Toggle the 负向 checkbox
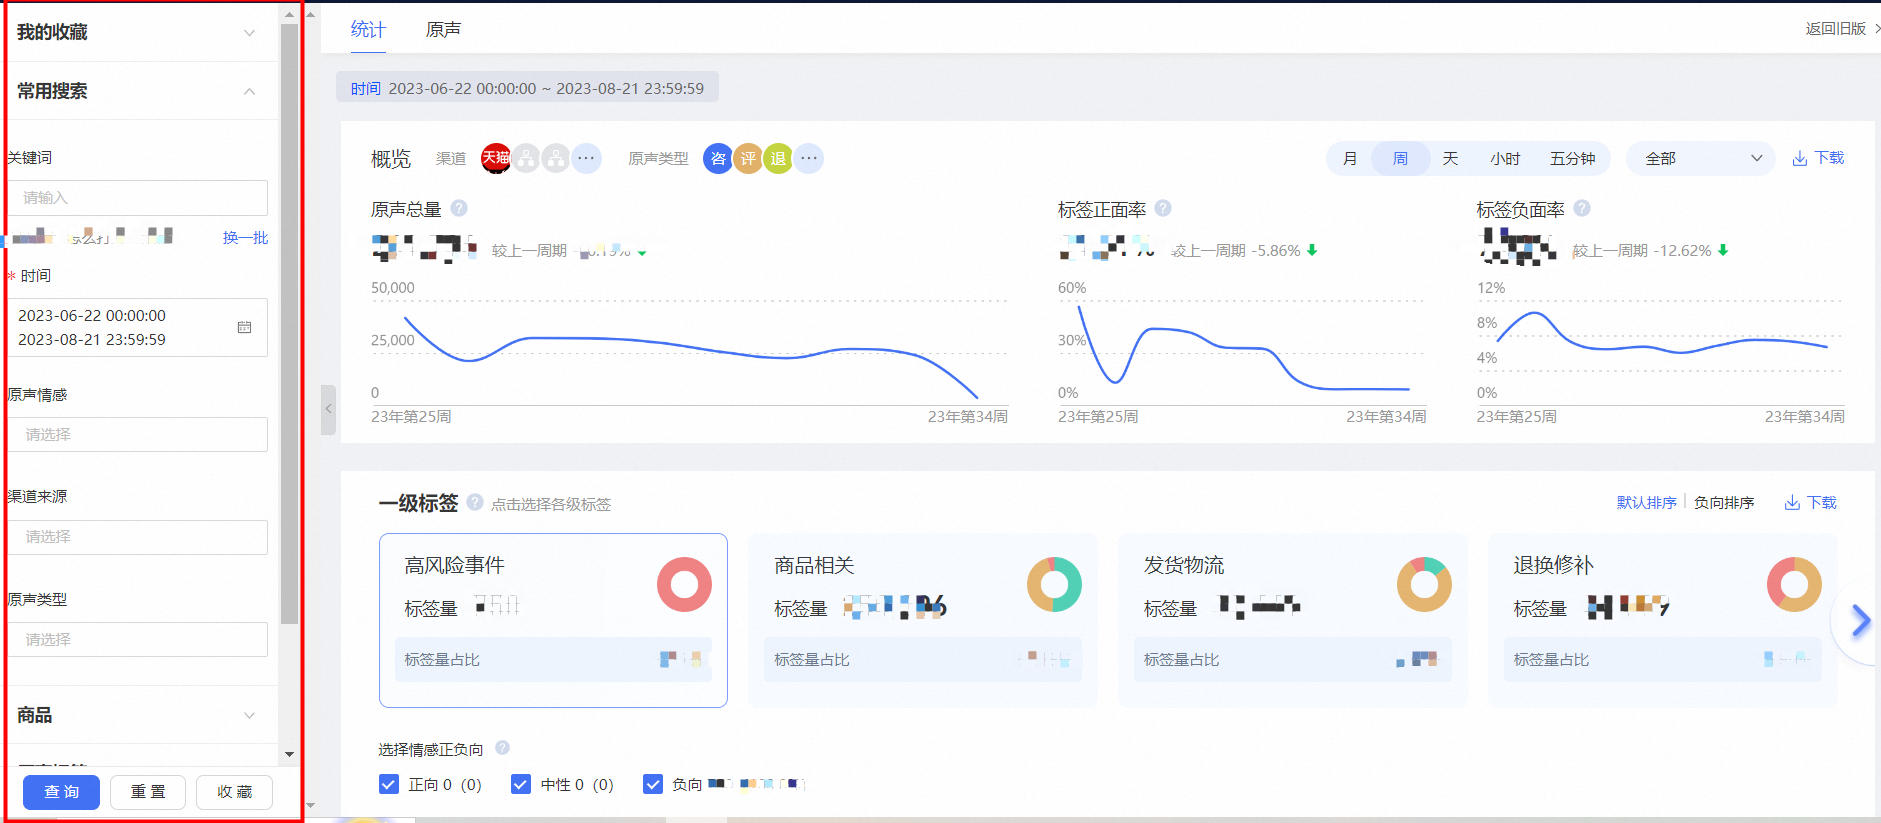Screen dimensions: 1881x823 pyautogui.click(x=652, y=784)
